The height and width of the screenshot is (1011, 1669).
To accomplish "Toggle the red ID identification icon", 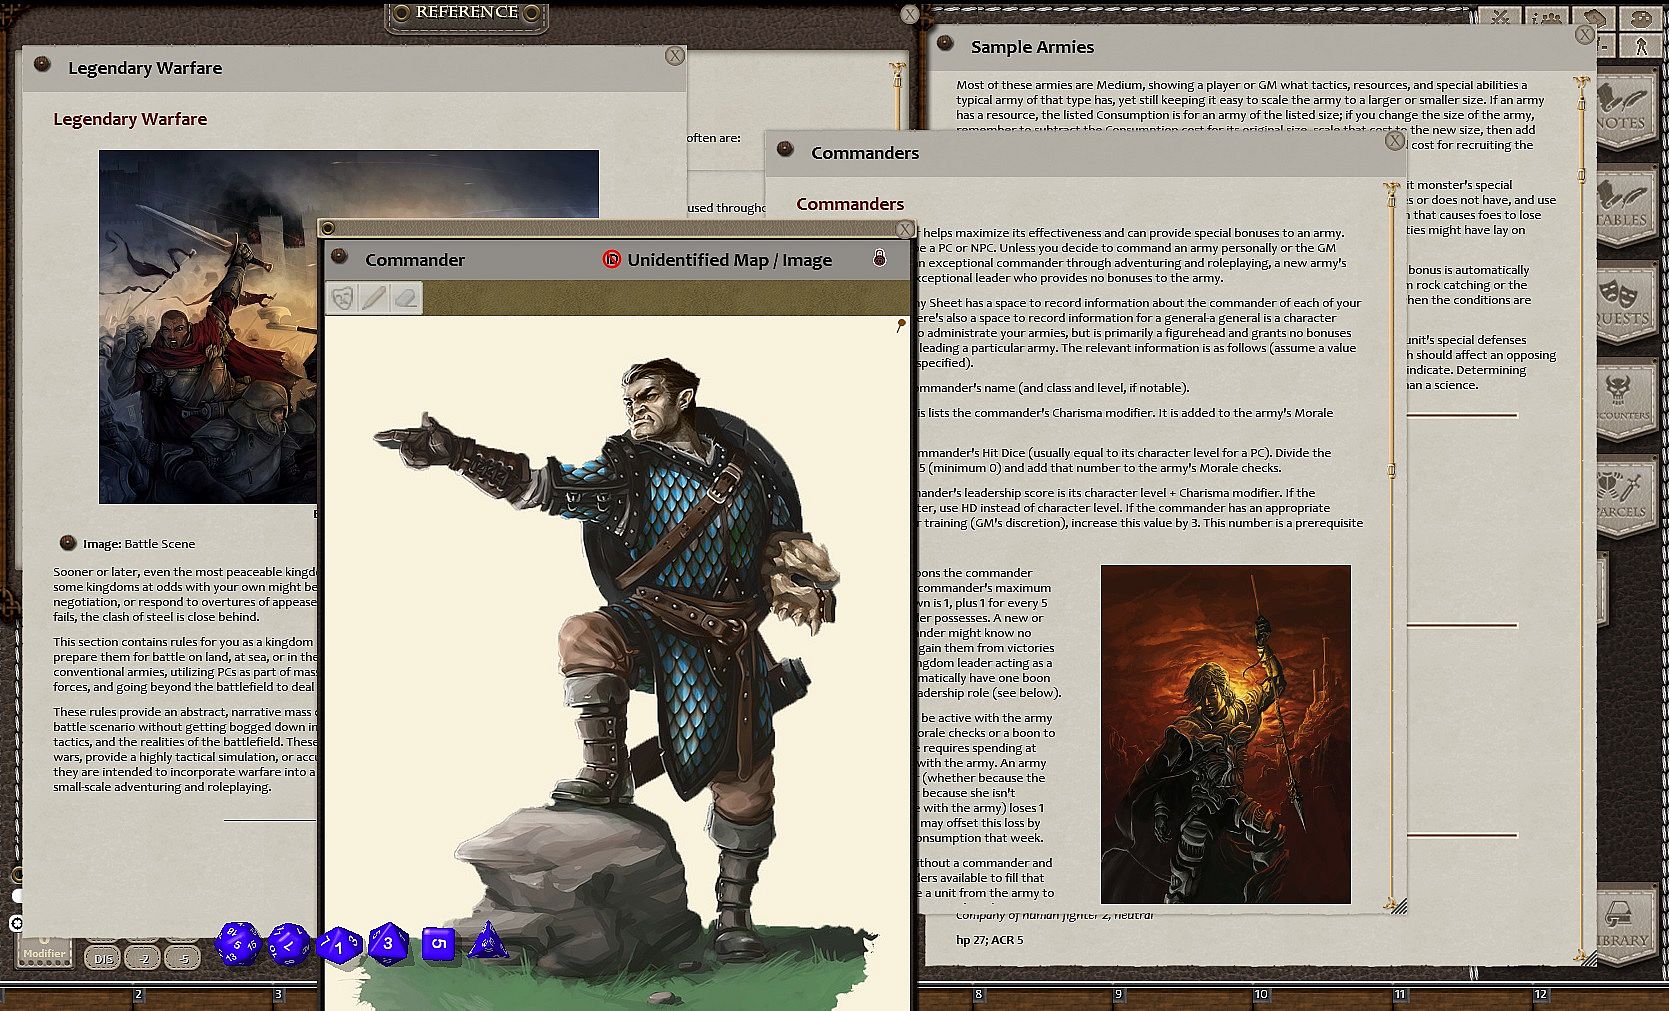I will (x=612, y=260).
